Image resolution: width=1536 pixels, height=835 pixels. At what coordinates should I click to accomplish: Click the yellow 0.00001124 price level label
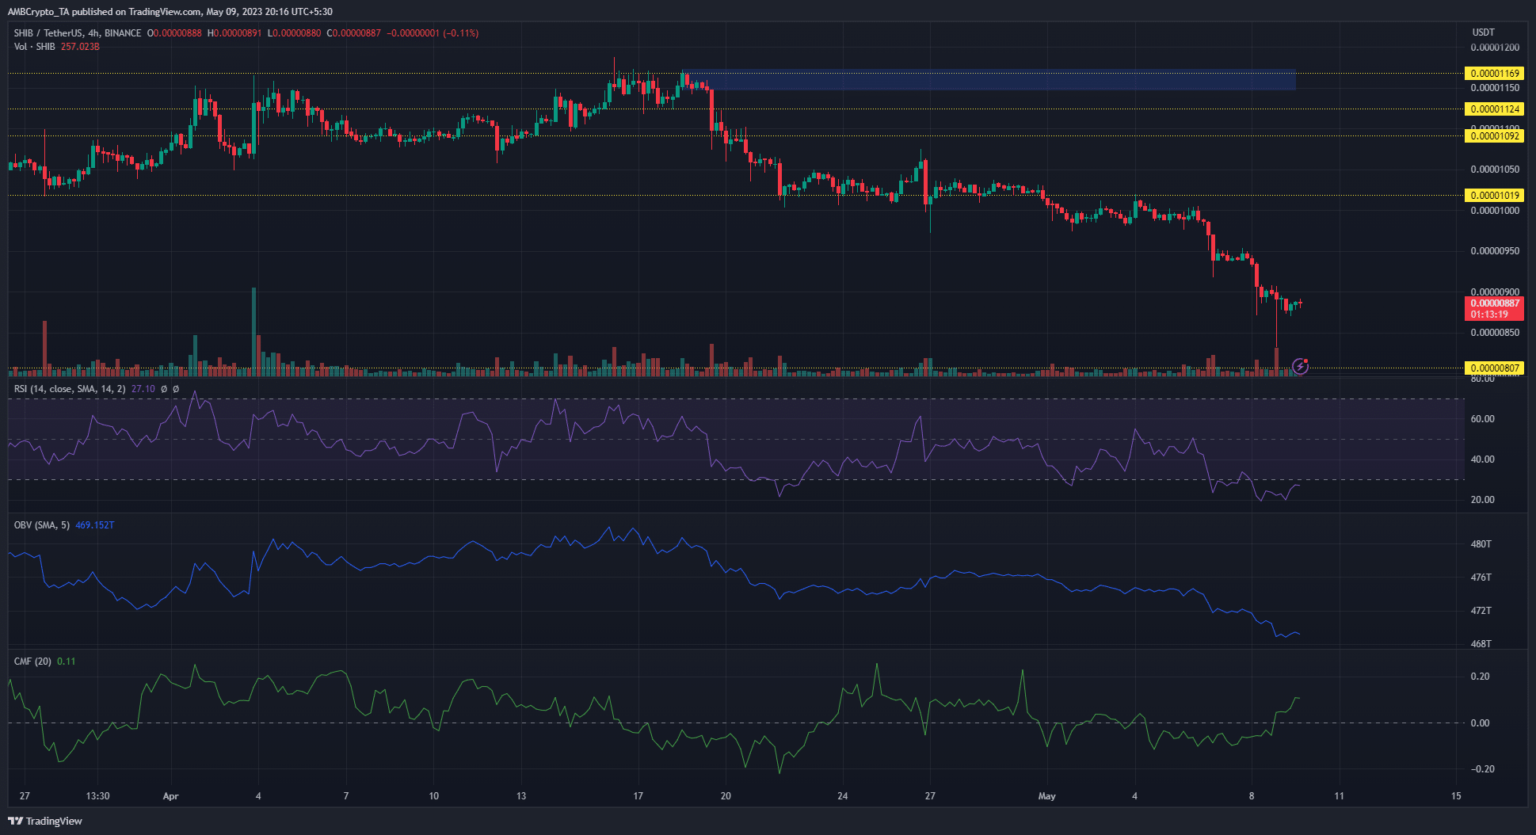tap(1494, 109)
